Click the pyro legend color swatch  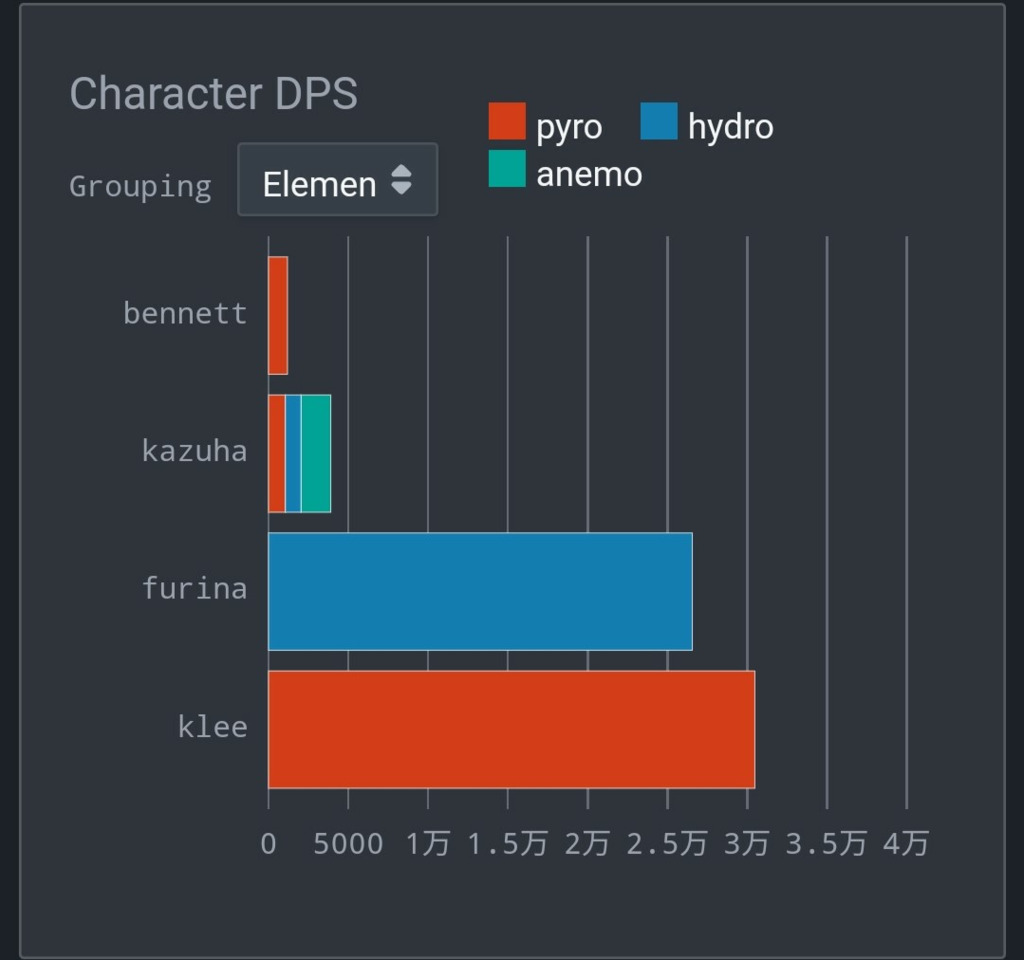(x=506, y=121)
